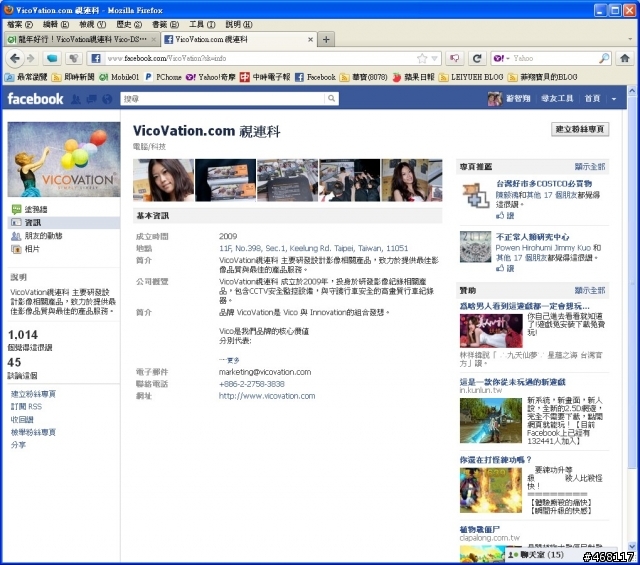
Task: Open the 工具 menu
Action: point(202,24)
